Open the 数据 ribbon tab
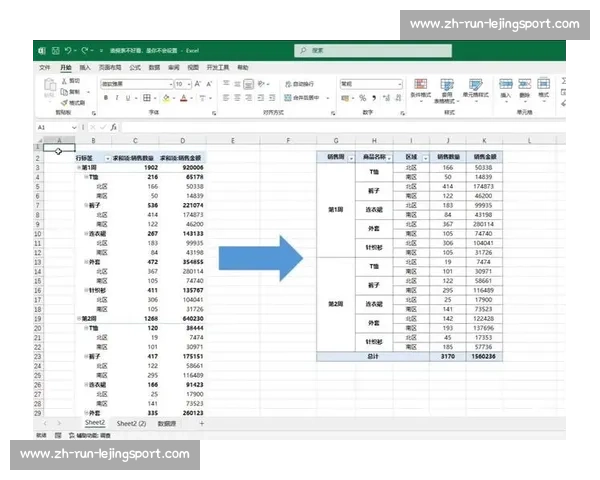 tap(153, 67)
